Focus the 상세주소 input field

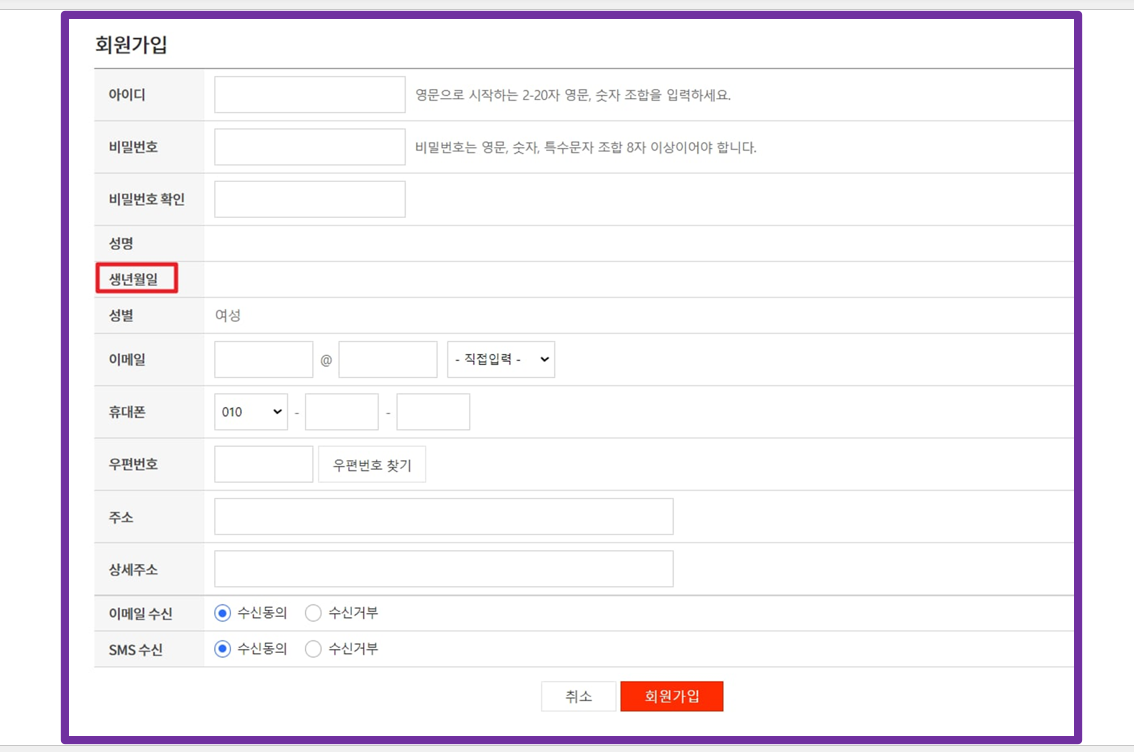pos(444,569)
